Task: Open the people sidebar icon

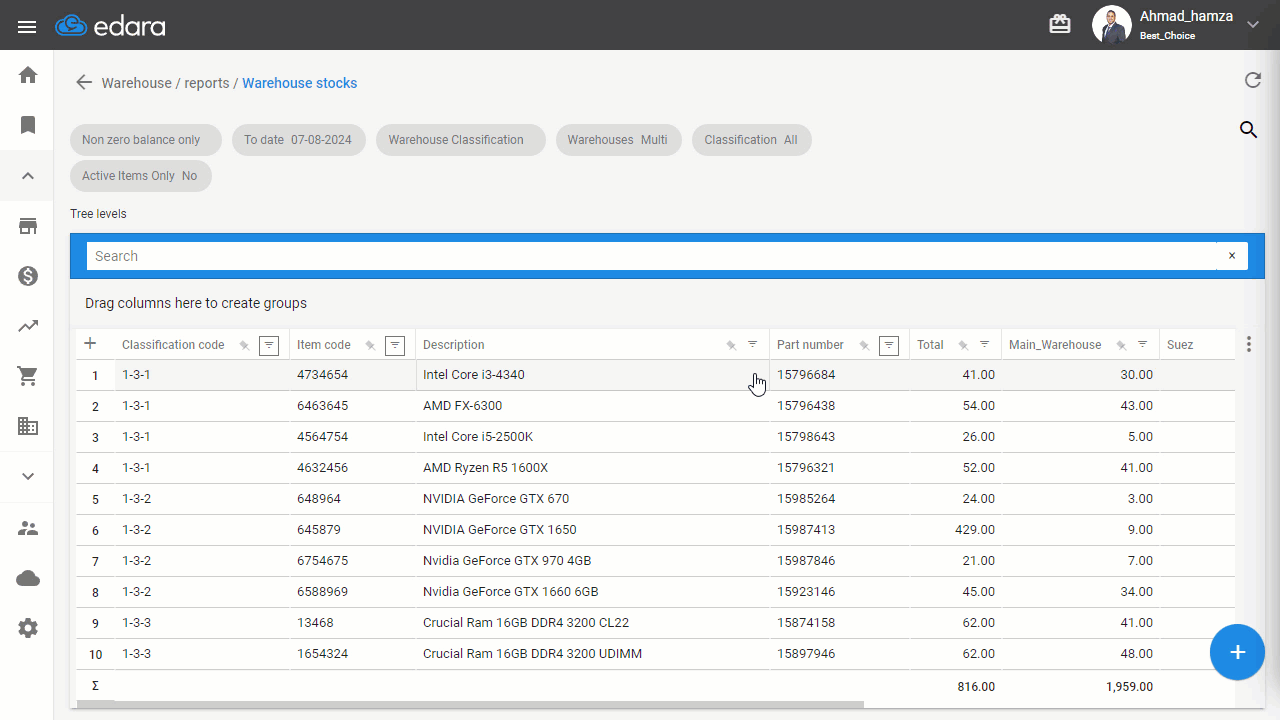Action: tap(28, 528)
